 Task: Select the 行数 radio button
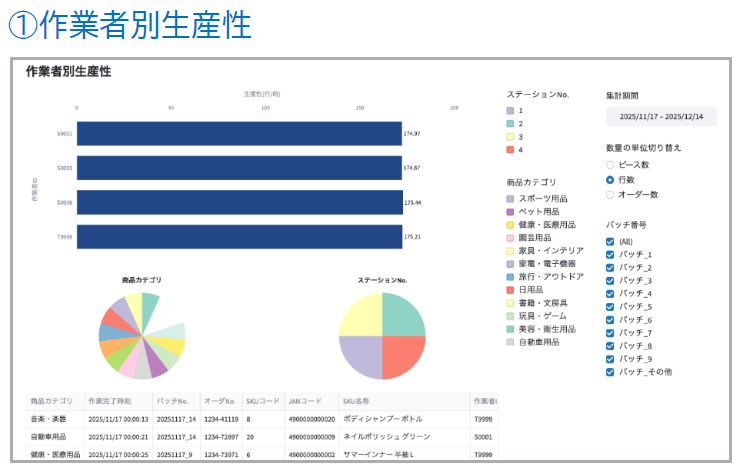610,180
